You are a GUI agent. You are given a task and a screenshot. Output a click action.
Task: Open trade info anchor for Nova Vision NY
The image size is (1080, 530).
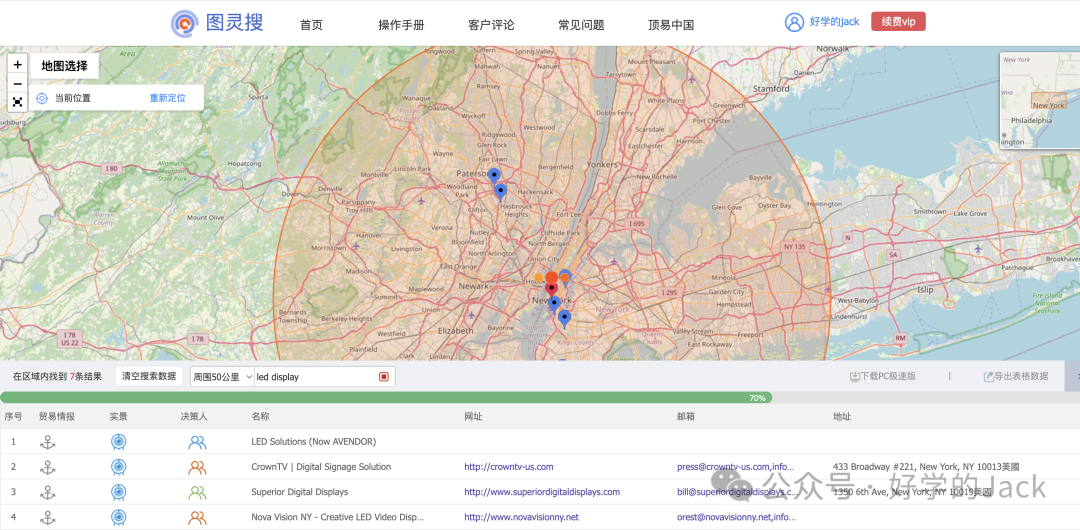48,518
